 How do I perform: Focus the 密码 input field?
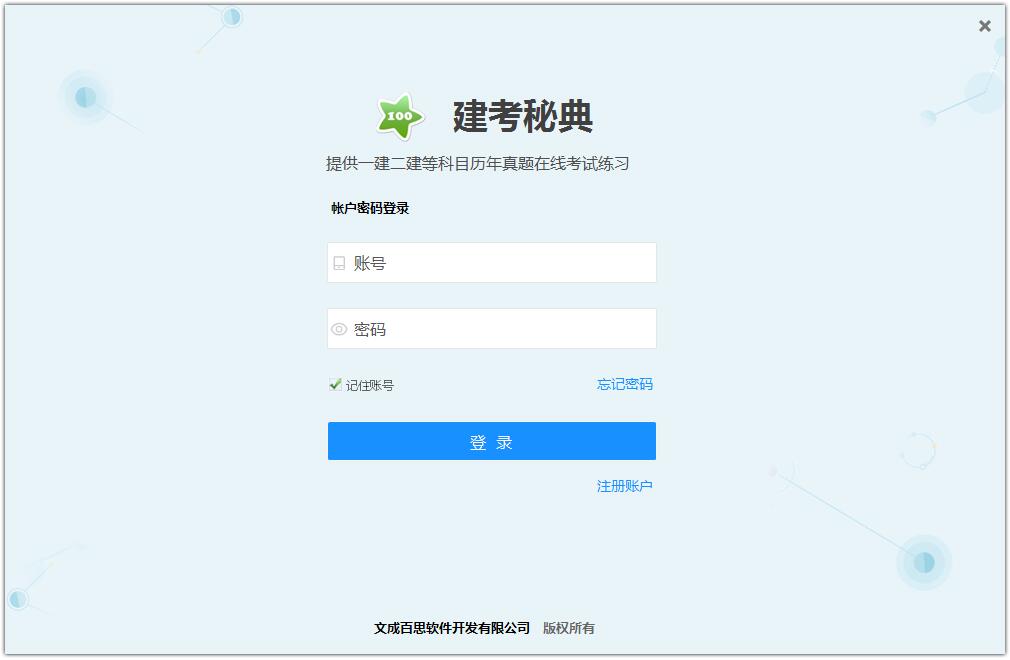pos(491,328)
